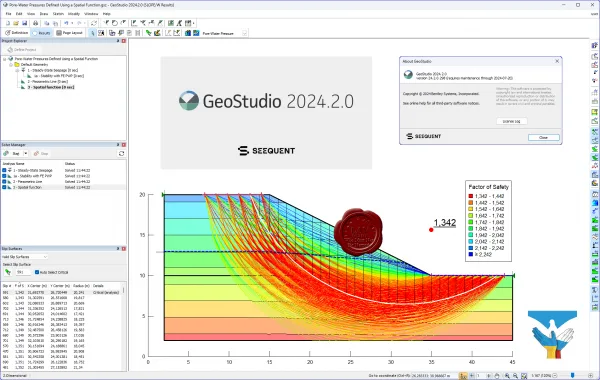
Task: Click the green select slip surface icon
Action: (x=8, y=272)
